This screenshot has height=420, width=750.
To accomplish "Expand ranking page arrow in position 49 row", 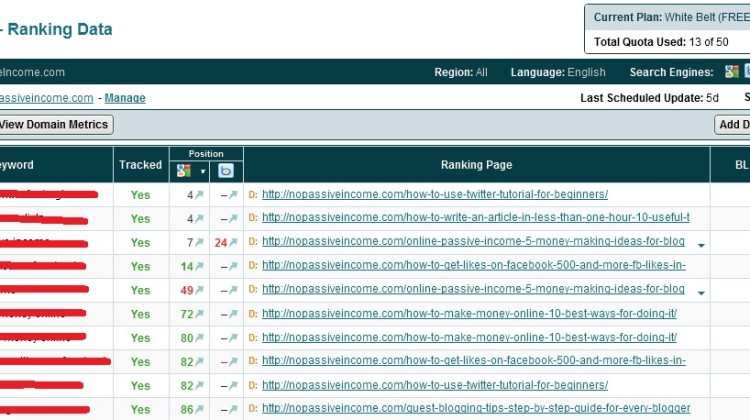I will pos(701,293).
